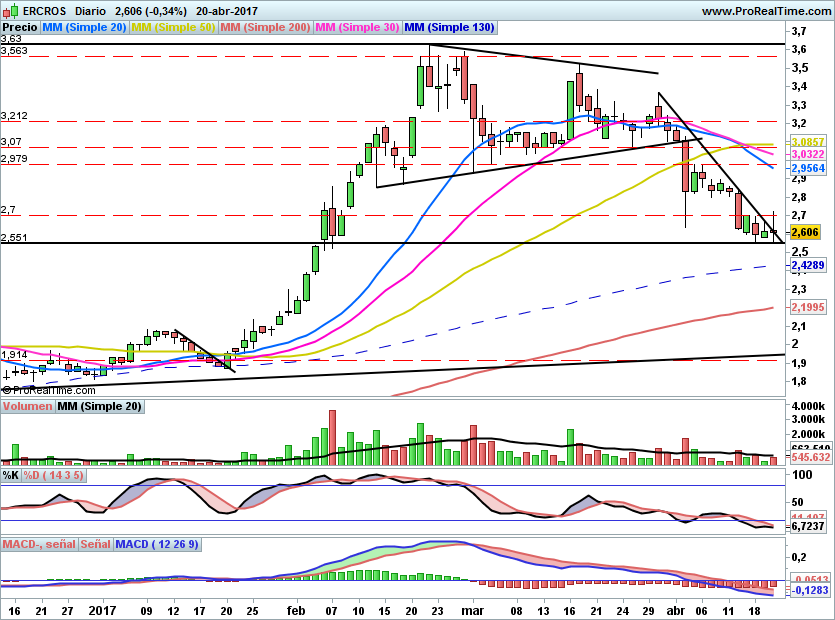This screenshot has width=835, height=620.
Task: Select the Precio label tab
Action: [19, 27]
